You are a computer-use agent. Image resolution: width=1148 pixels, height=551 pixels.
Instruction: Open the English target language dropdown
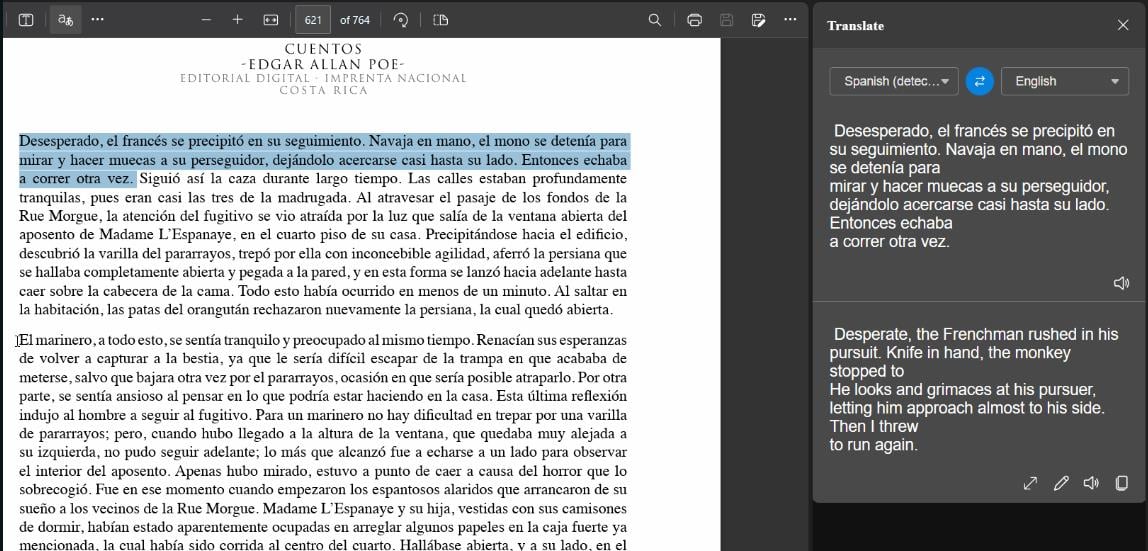click(x=1065, y=81)
